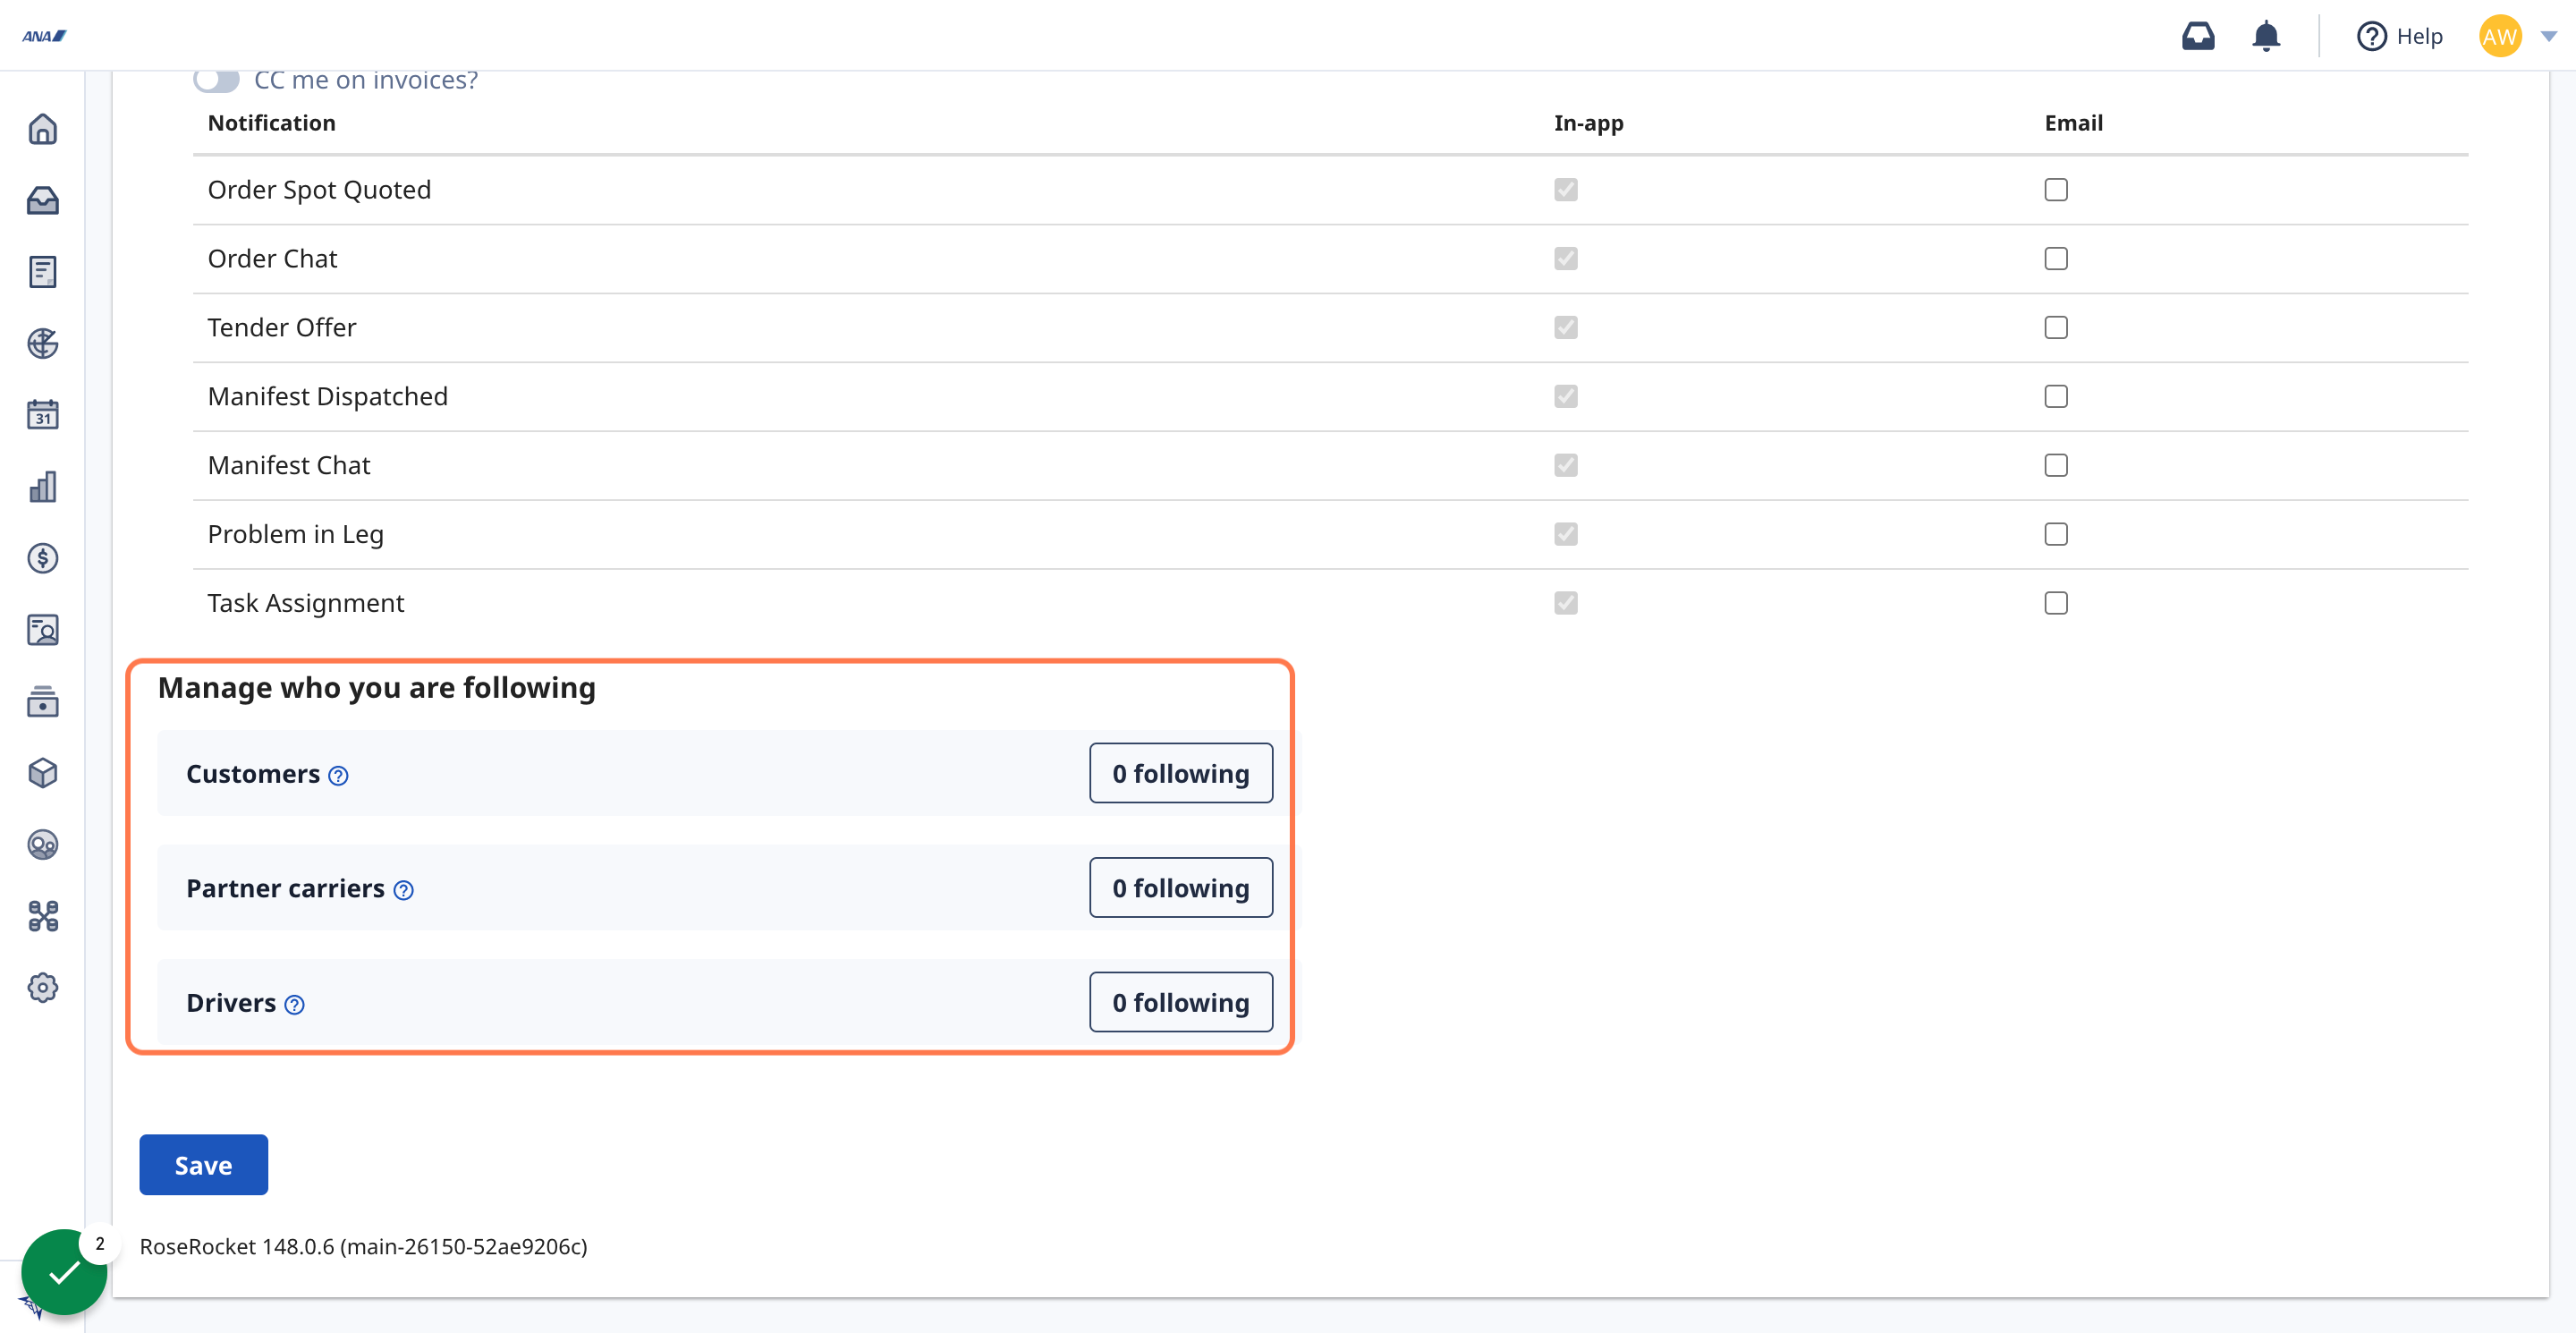The image size is (2576, 1333).
Task: Click Save to apply notification settings
Action: [204, 1165]
